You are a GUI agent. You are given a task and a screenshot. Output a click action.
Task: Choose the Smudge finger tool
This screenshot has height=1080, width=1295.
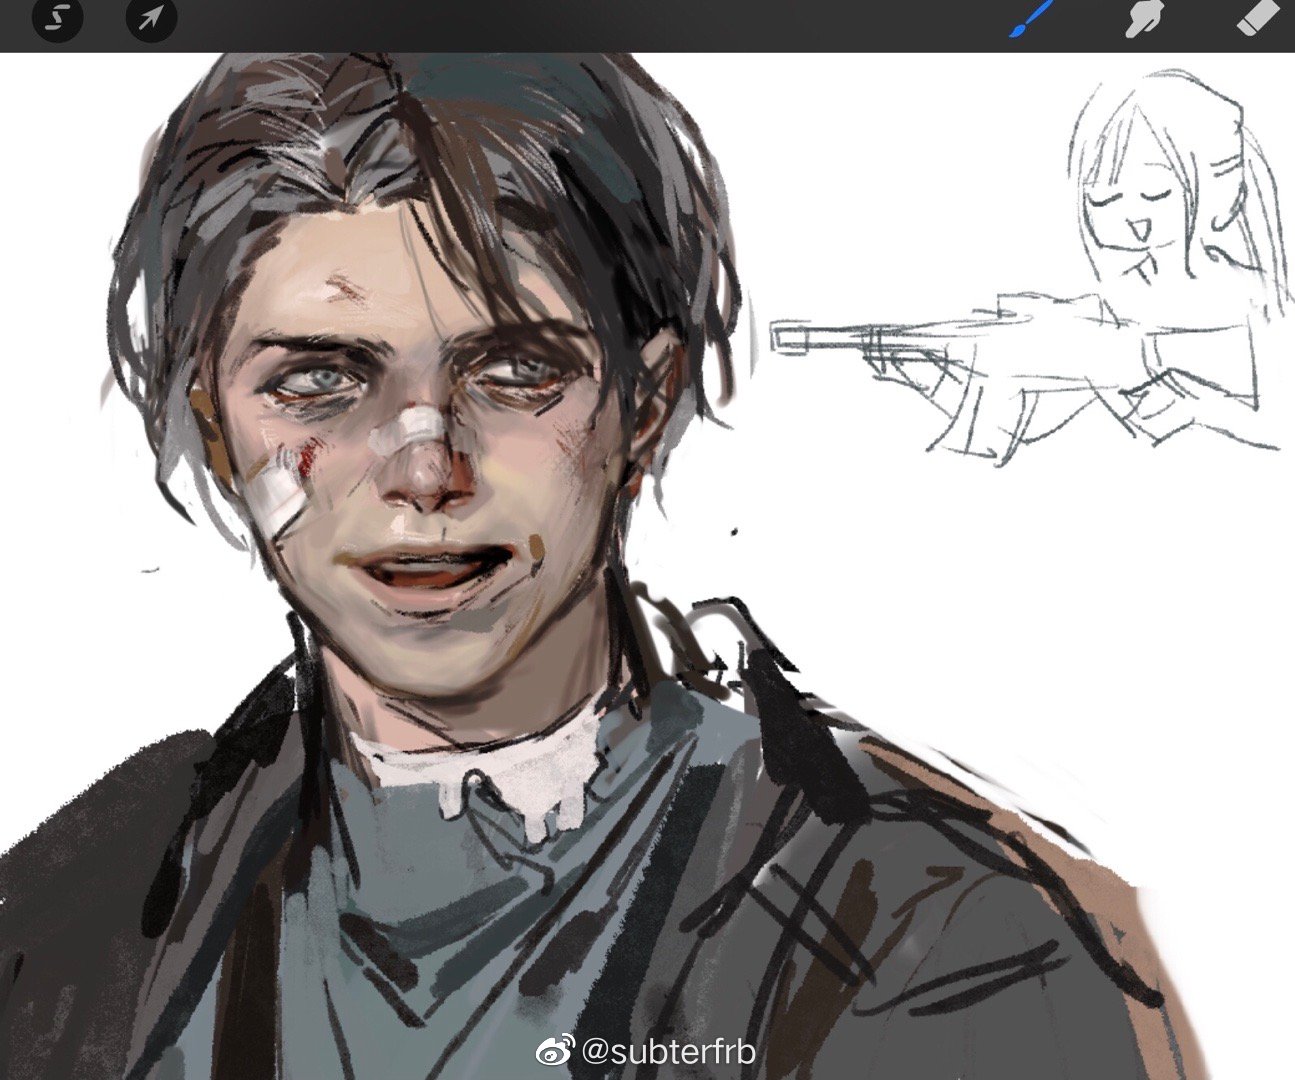[x=1145, y=18]
